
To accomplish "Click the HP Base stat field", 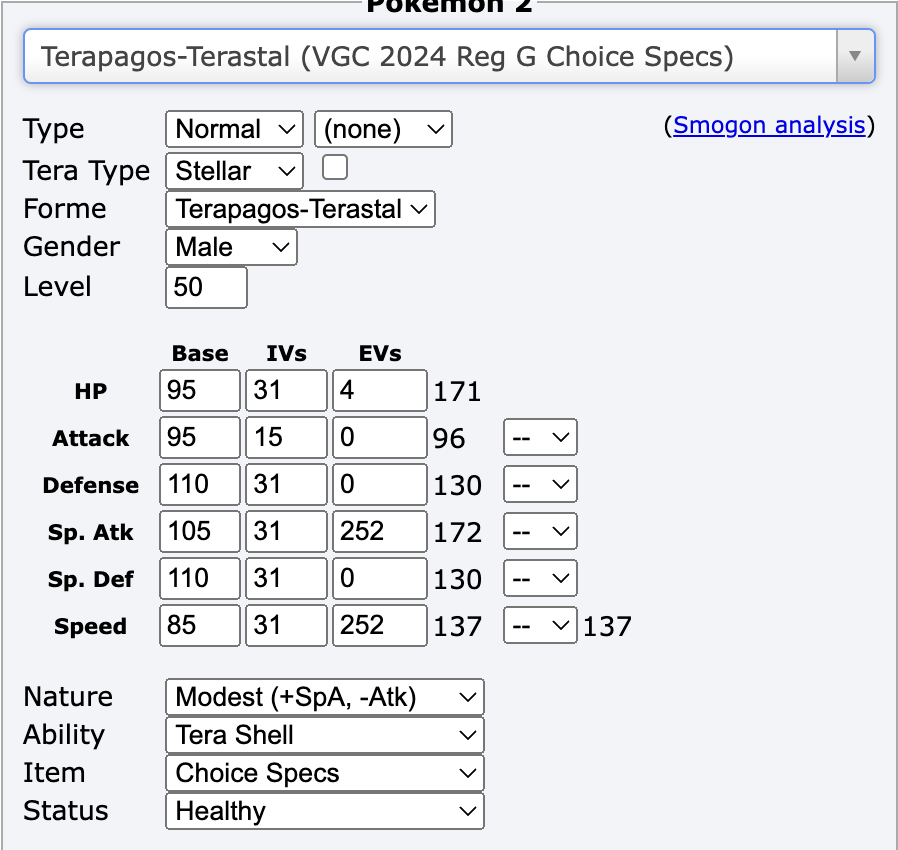I will tap(200, 390).
